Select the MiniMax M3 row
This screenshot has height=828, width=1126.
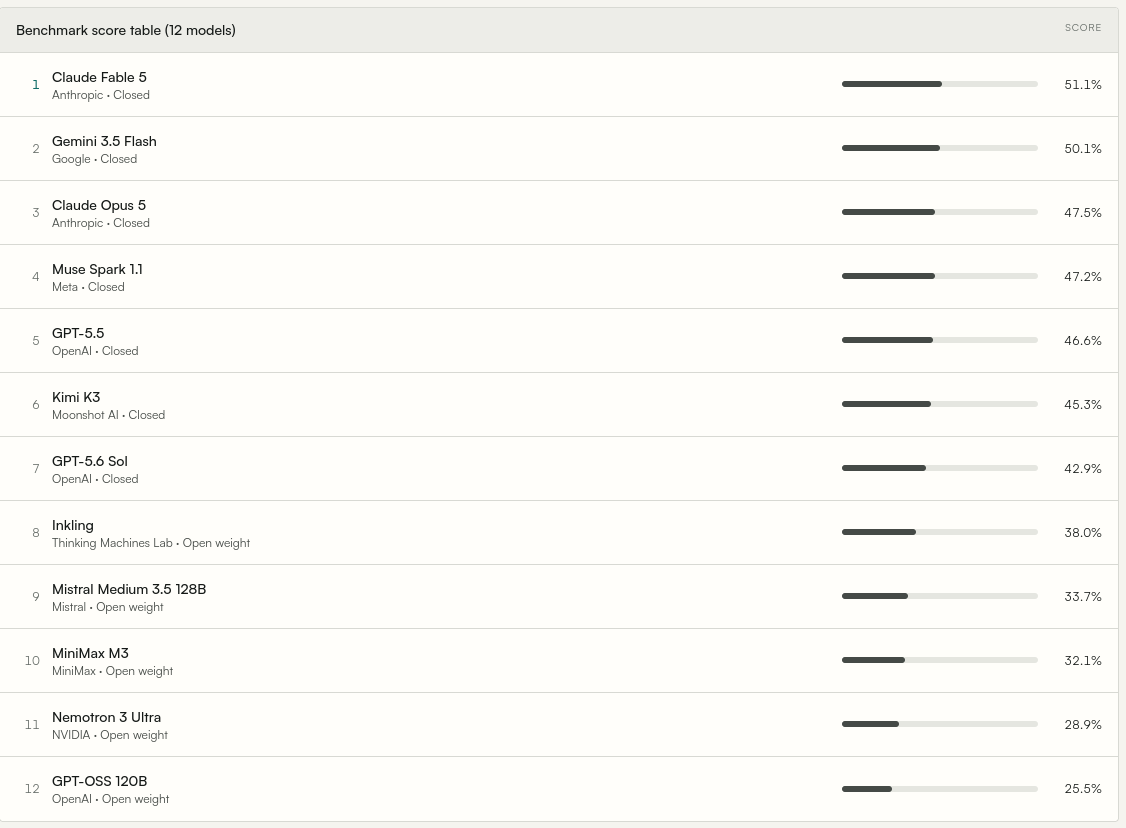coord(559,660)
